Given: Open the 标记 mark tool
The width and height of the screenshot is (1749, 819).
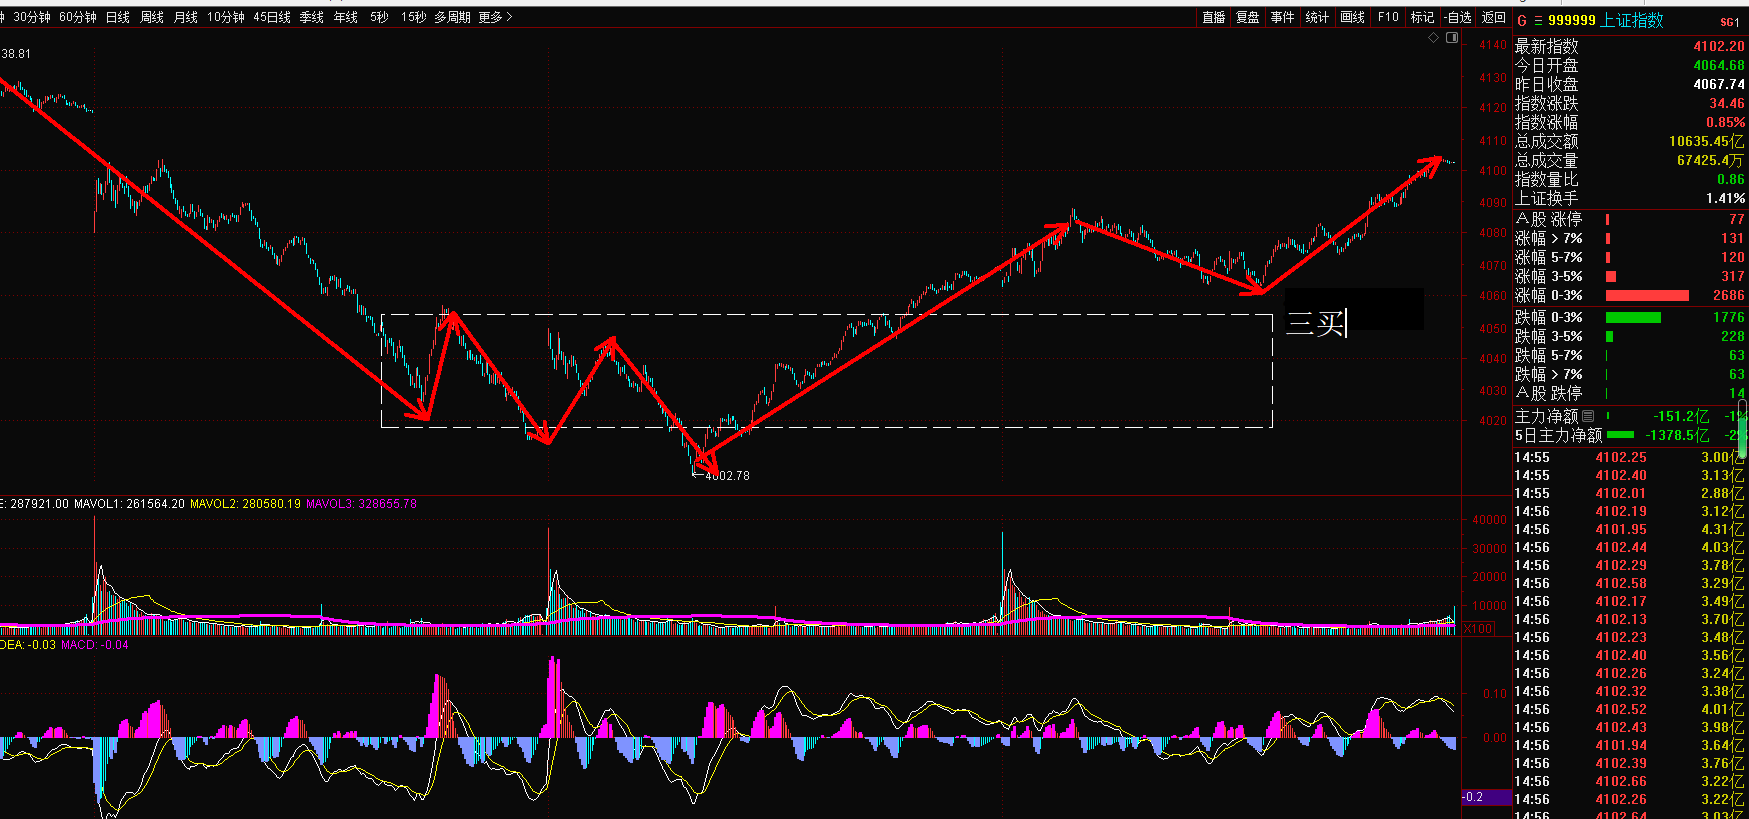Looking at the screenshot, I should [1422, 17].
